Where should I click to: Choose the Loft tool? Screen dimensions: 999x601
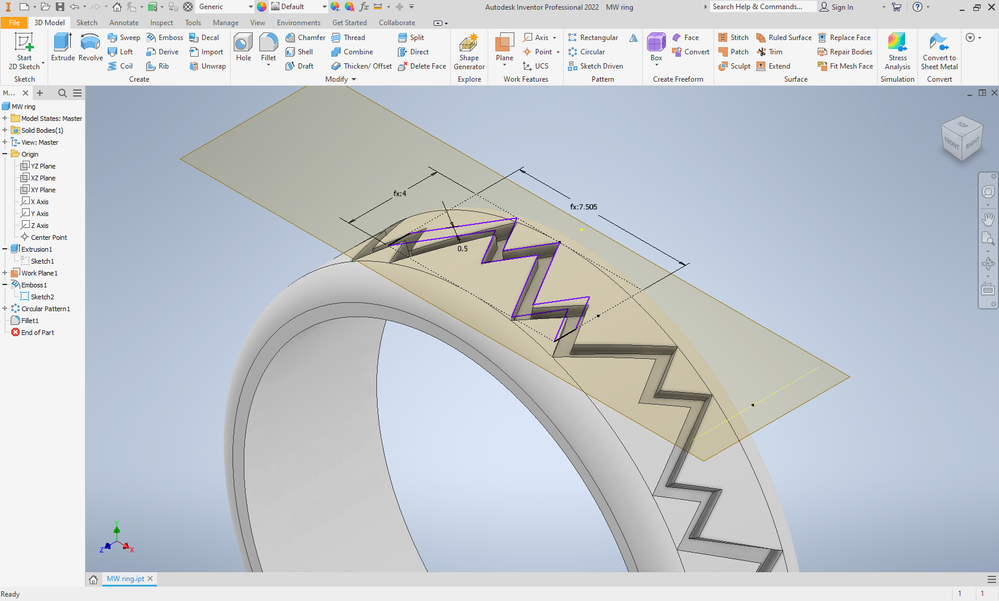(120, 52)
